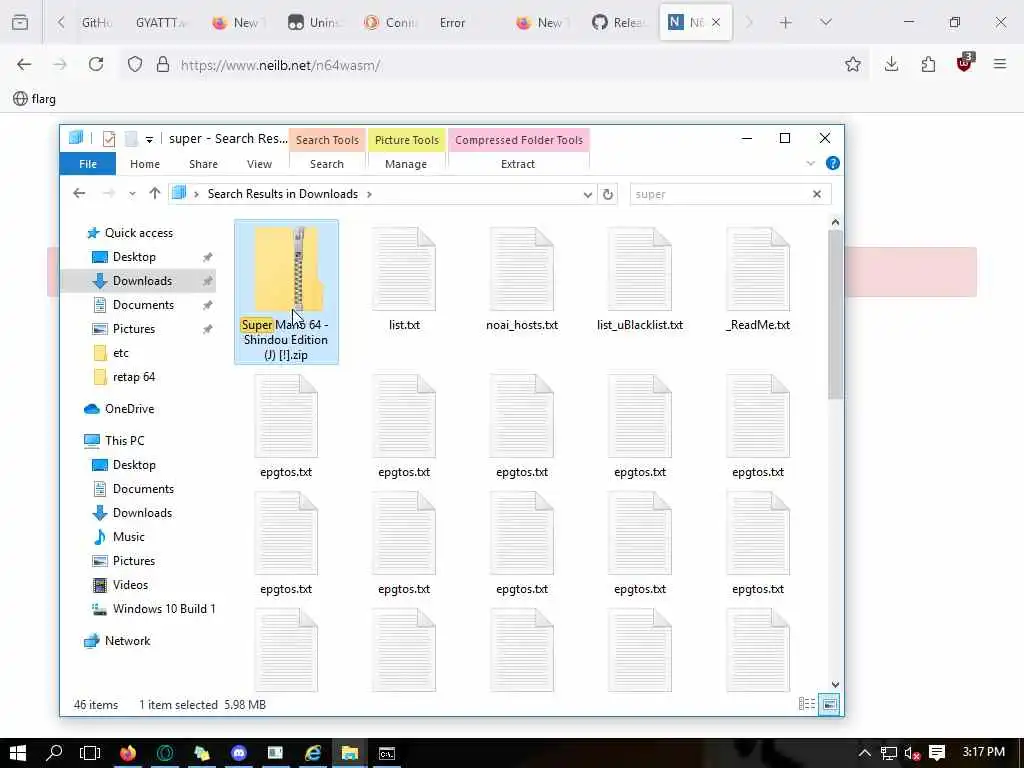Image resolution: width=1024 pixels, height=768 pixels.
Task: Open pinned Pictures under Quick access
Action: [133, 329]
